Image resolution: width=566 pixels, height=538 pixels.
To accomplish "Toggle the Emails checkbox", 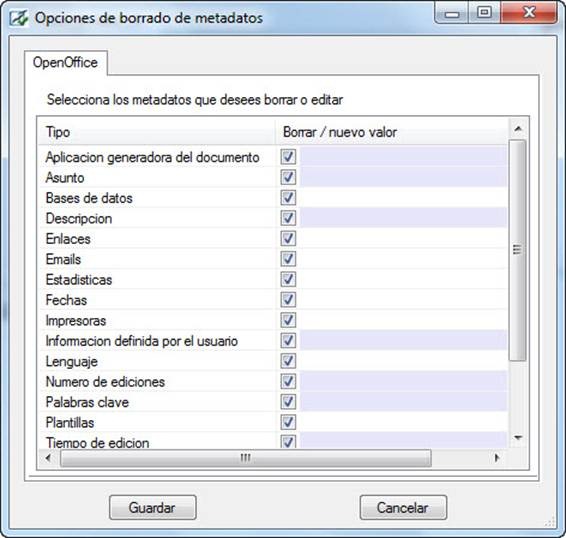I will (x=288, y=259).
